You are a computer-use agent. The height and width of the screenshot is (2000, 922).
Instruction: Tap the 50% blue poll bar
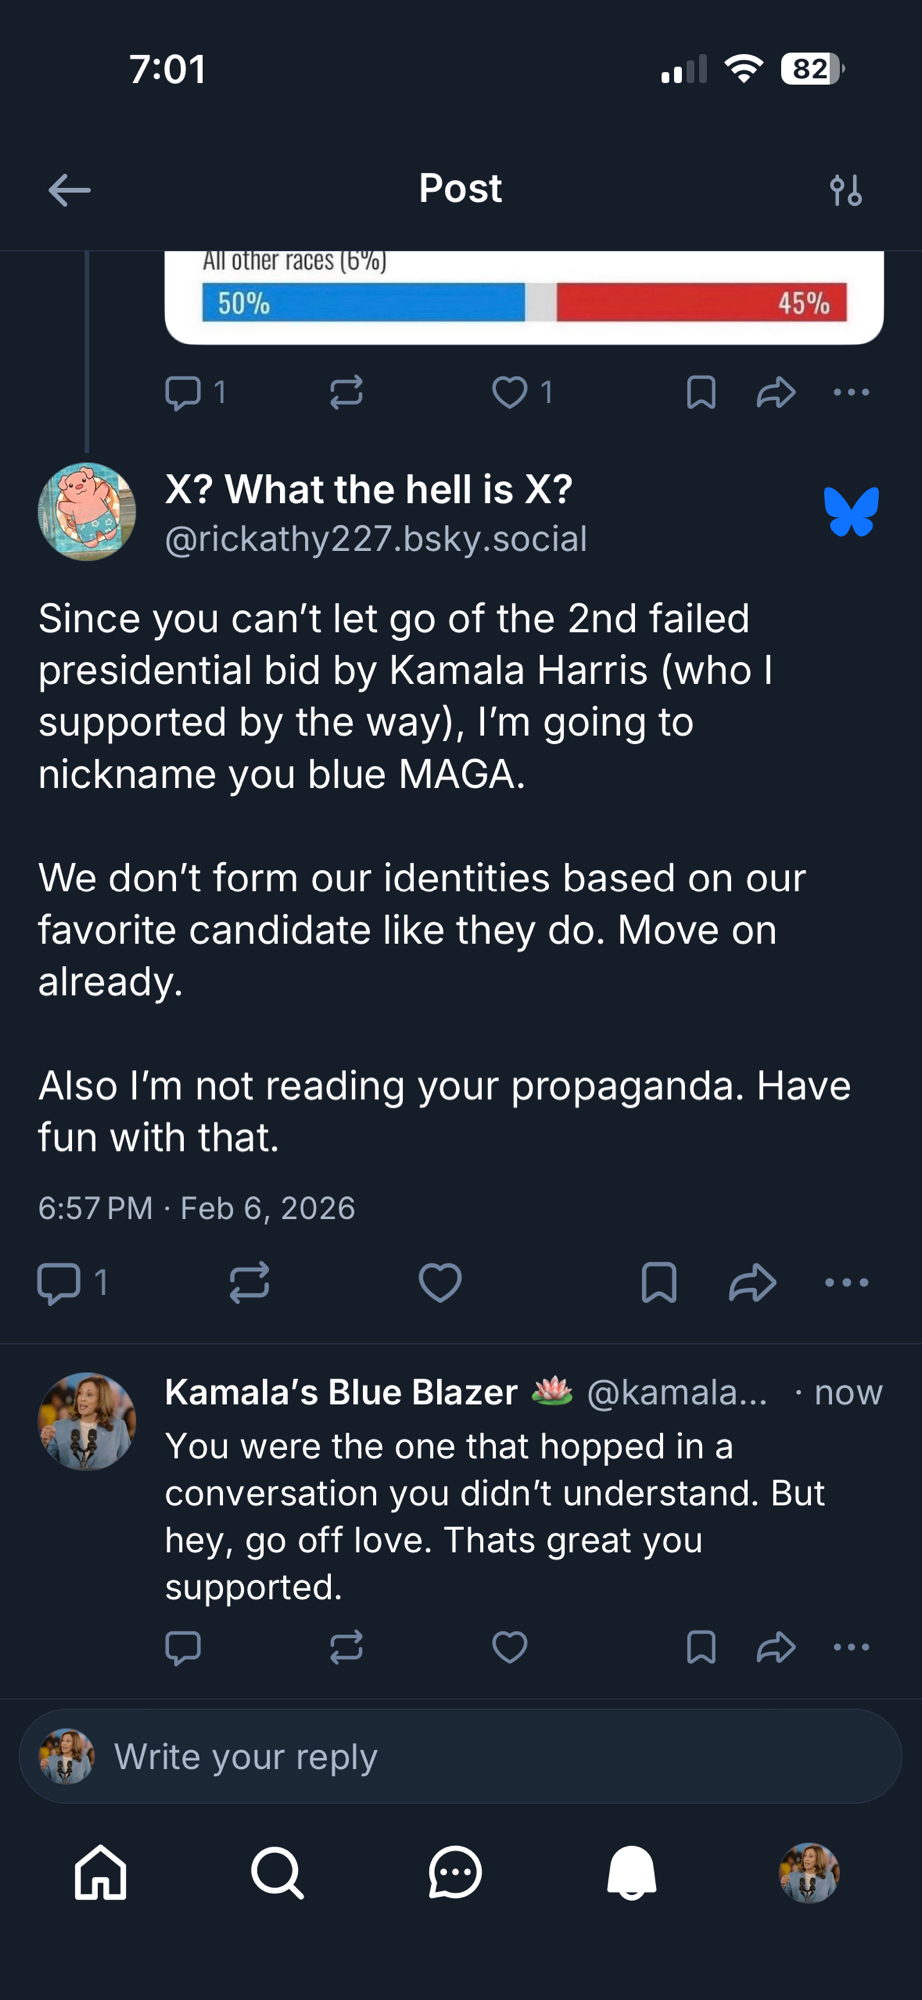point(363,303)
